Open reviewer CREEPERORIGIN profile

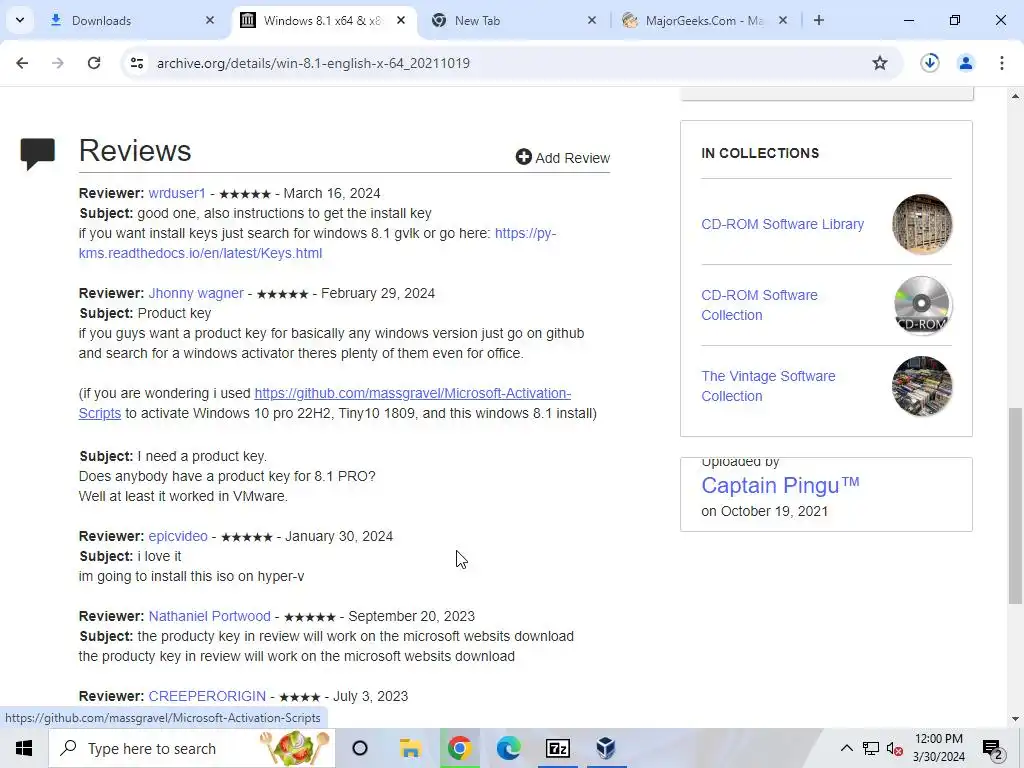pos(207,696)
